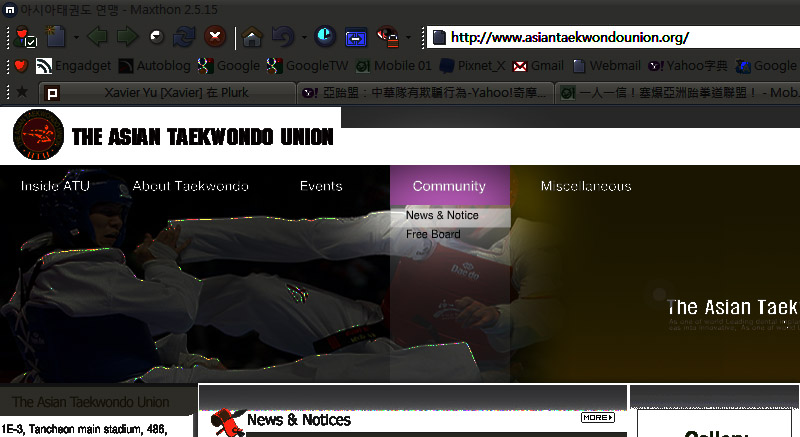The height and width of the screenshot is (437, 800).
Task: Open the GoogleTW bookmark
Action: pyautogui.click(x=307, y=66)
